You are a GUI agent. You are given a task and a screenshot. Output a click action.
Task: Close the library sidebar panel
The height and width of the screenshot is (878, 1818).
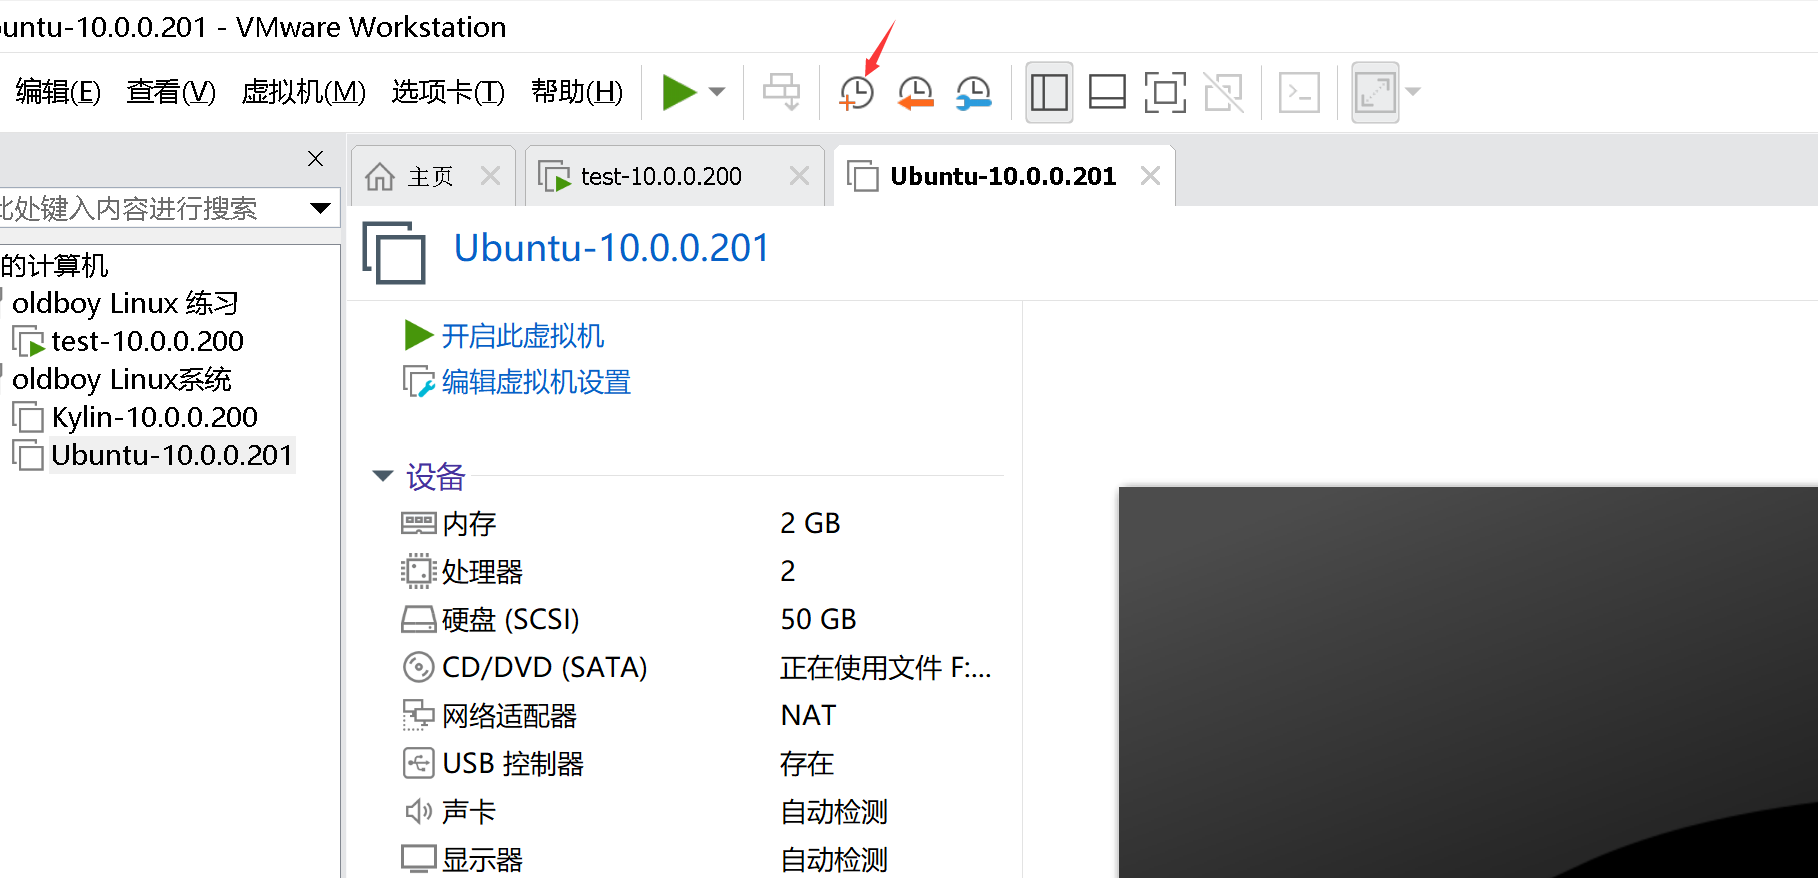[315, 158]
